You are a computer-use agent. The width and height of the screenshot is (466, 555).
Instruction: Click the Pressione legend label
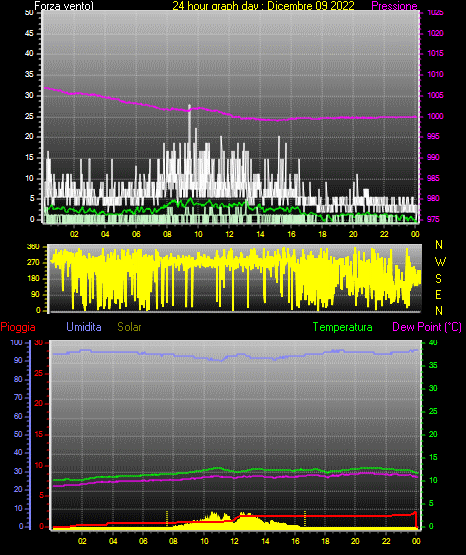[x=394, y=6]
